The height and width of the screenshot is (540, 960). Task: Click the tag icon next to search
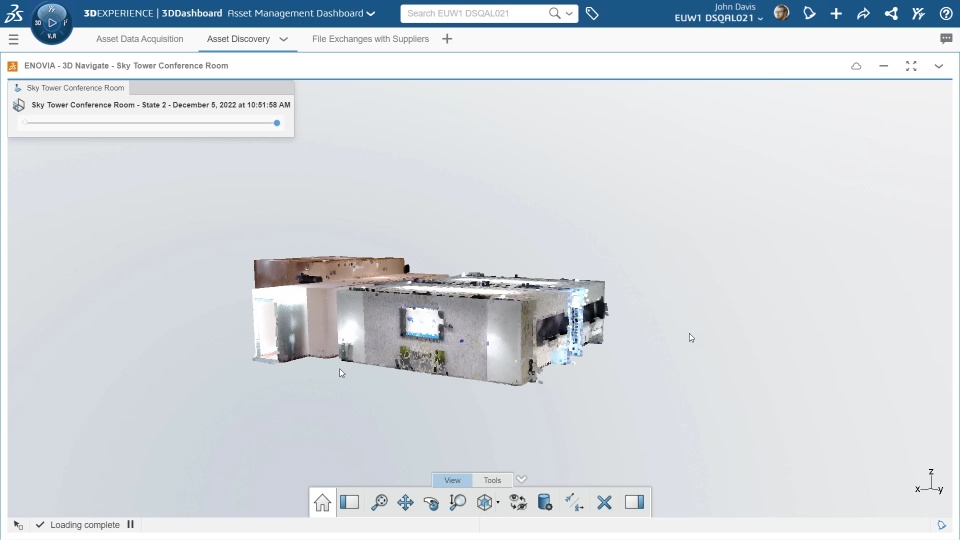click(x=592, y=13)
